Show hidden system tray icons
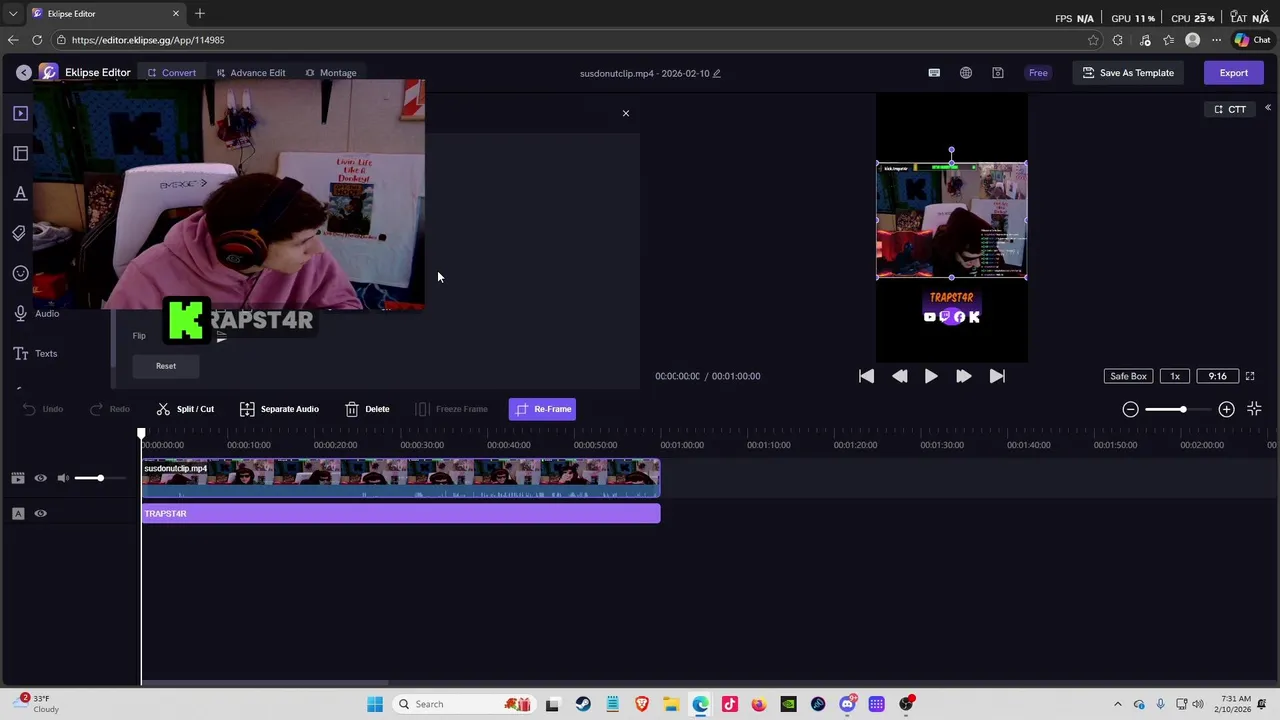 (x=1118, y=704)
